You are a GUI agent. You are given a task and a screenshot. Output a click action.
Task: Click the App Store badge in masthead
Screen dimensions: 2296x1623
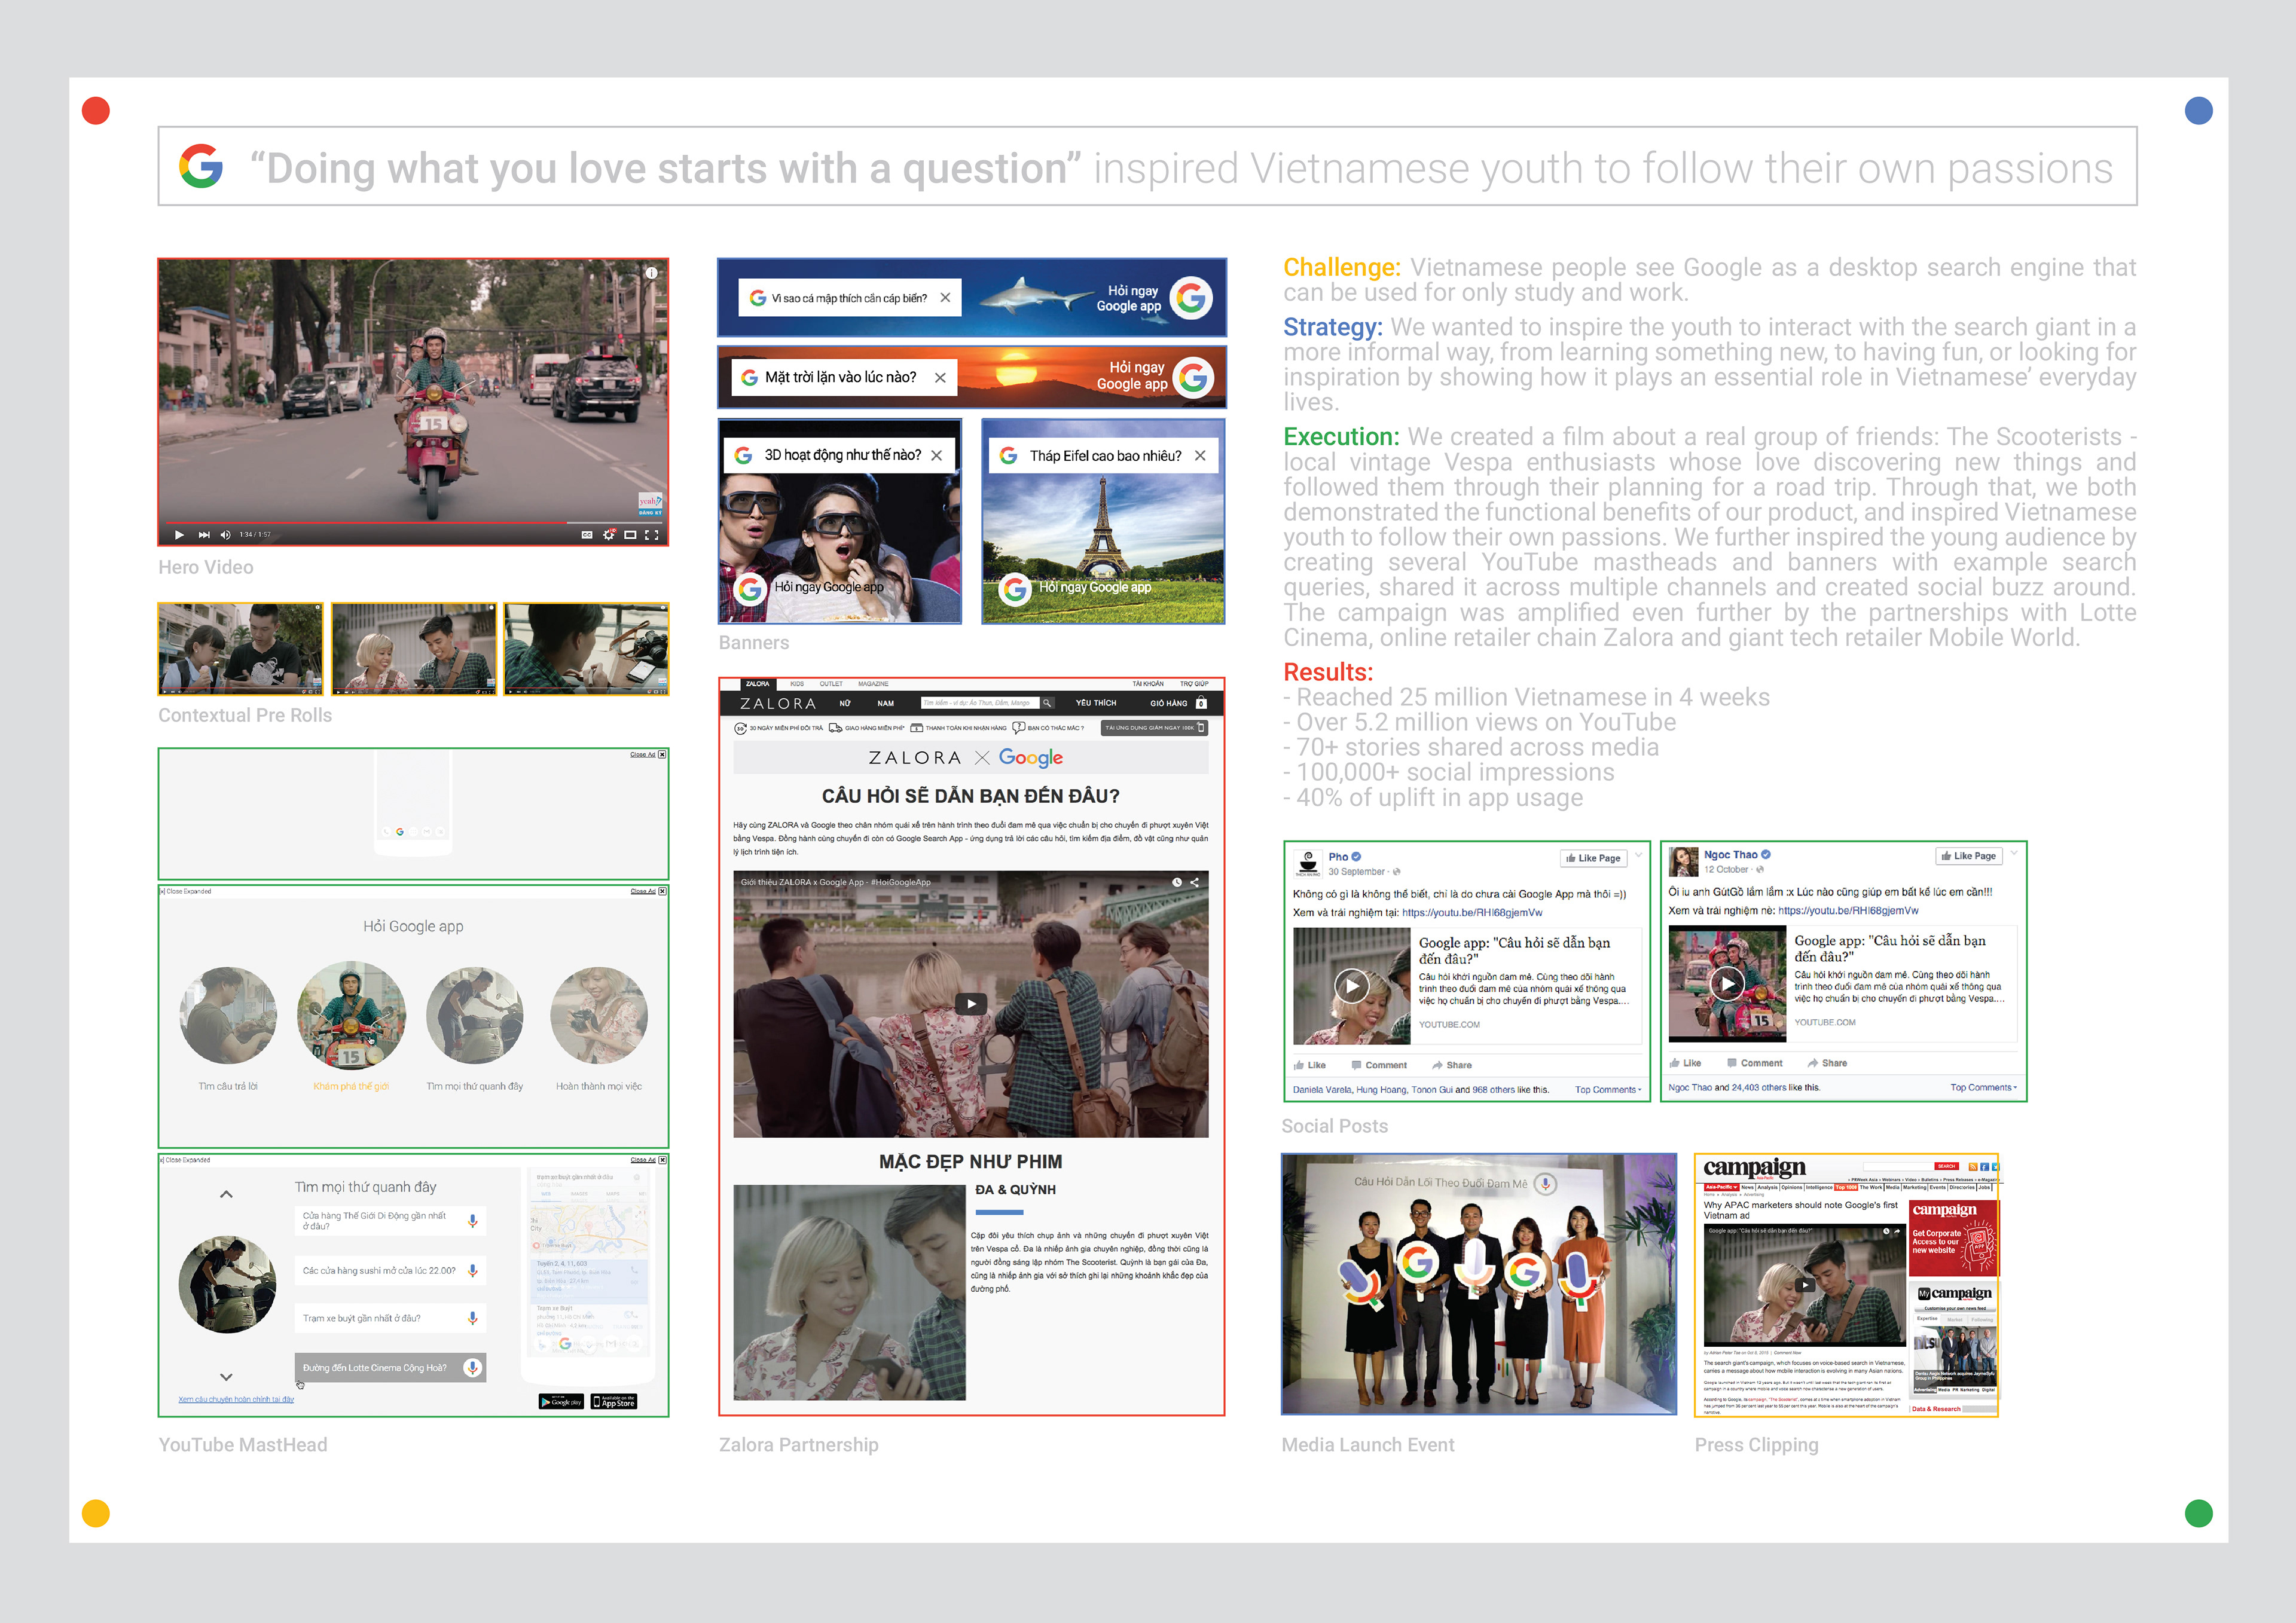point(613,1402)
